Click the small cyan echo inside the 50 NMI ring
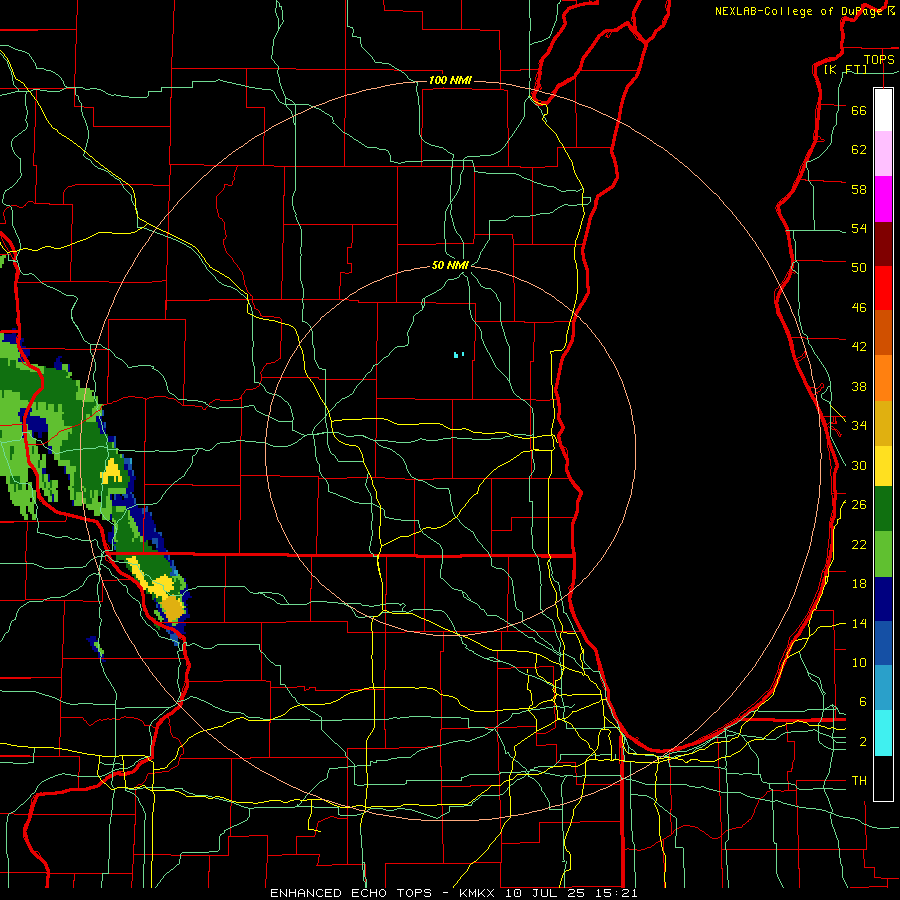 [458, 355]
